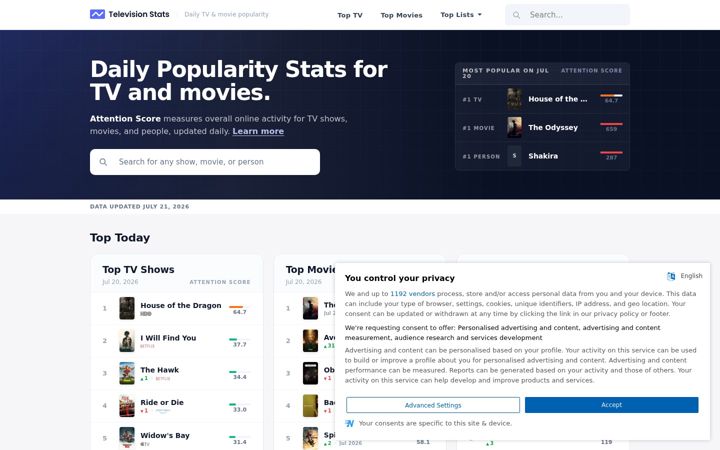Screen dimensions: 720x450
Task: Focus the header Search field
Action: tap(568, 15)
